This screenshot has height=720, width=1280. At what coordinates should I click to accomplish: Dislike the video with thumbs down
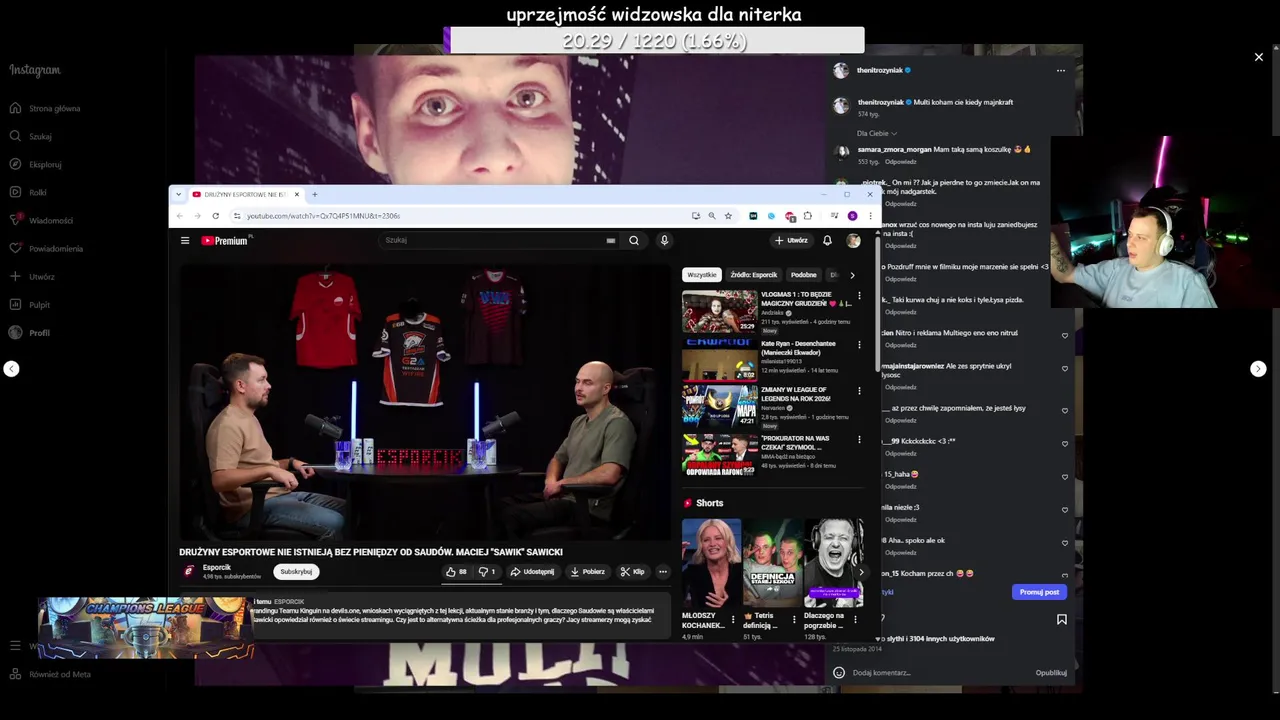pyautogui.click(x=487, y=572)
